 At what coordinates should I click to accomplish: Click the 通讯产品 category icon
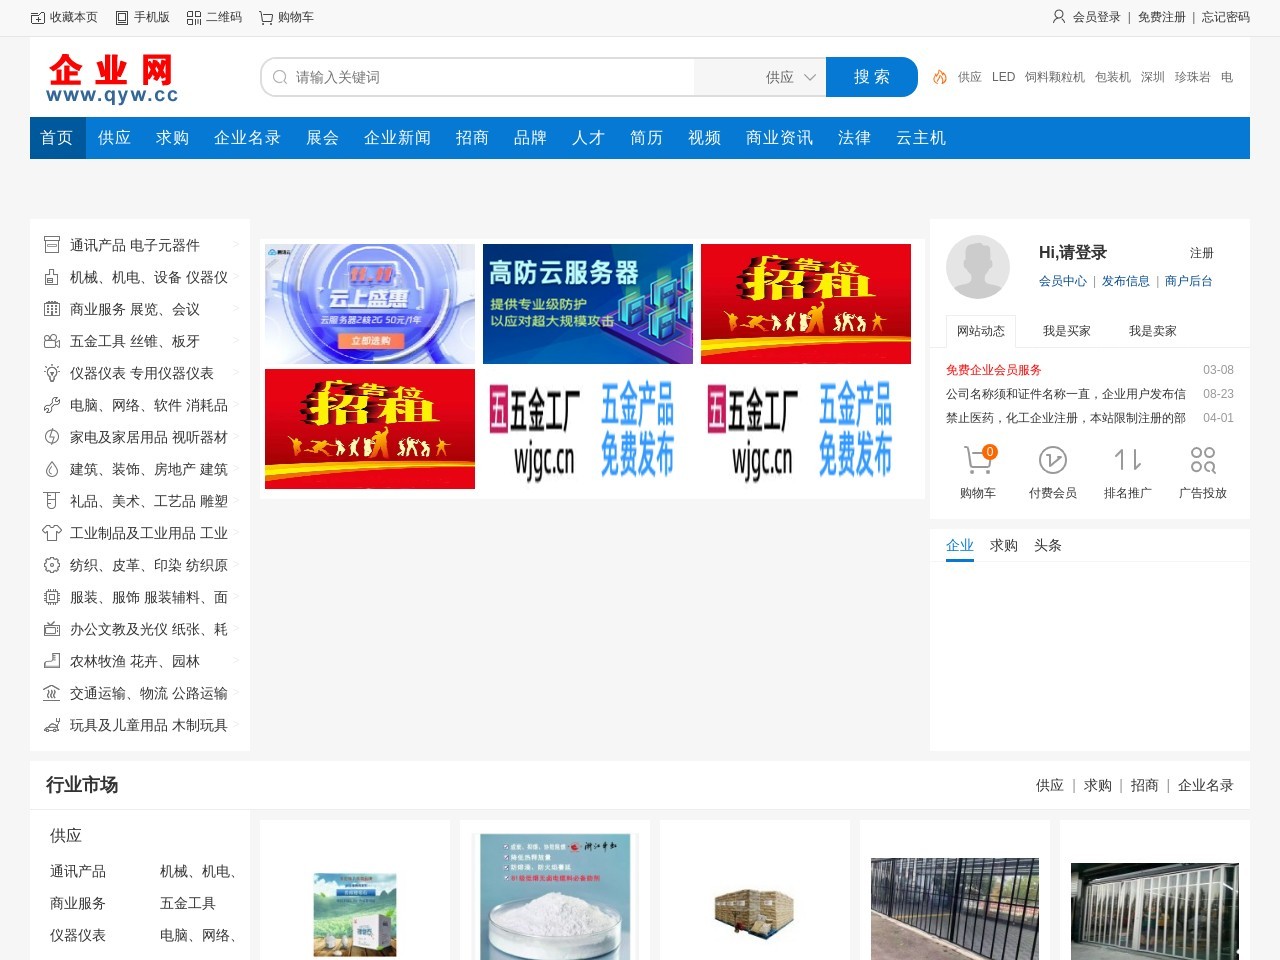(x=52, y=245)
